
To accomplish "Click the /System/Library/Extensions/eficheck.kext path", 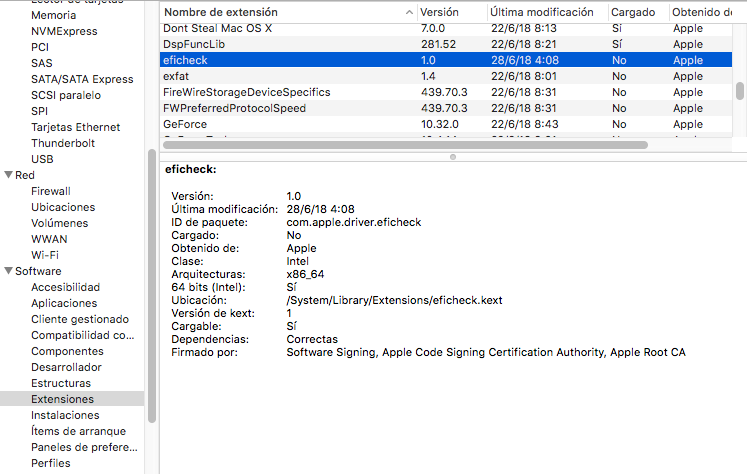I will point(394,300).
